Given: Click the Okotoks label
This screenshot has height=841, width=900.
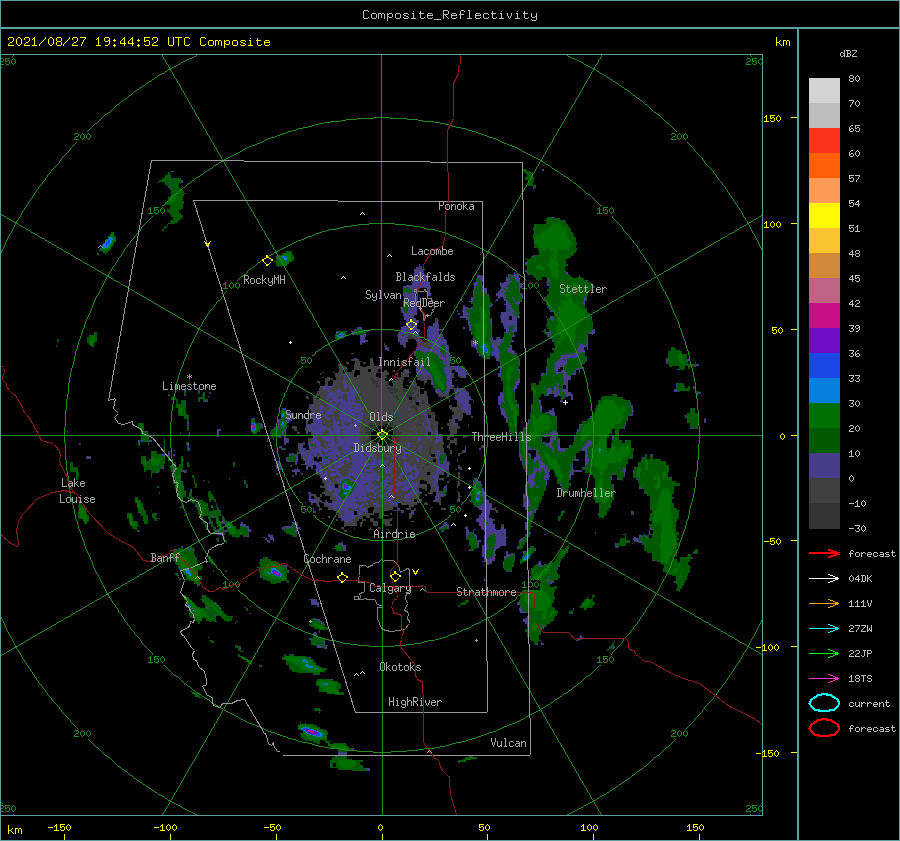Looking at the screenshot, I should point(400,667).
